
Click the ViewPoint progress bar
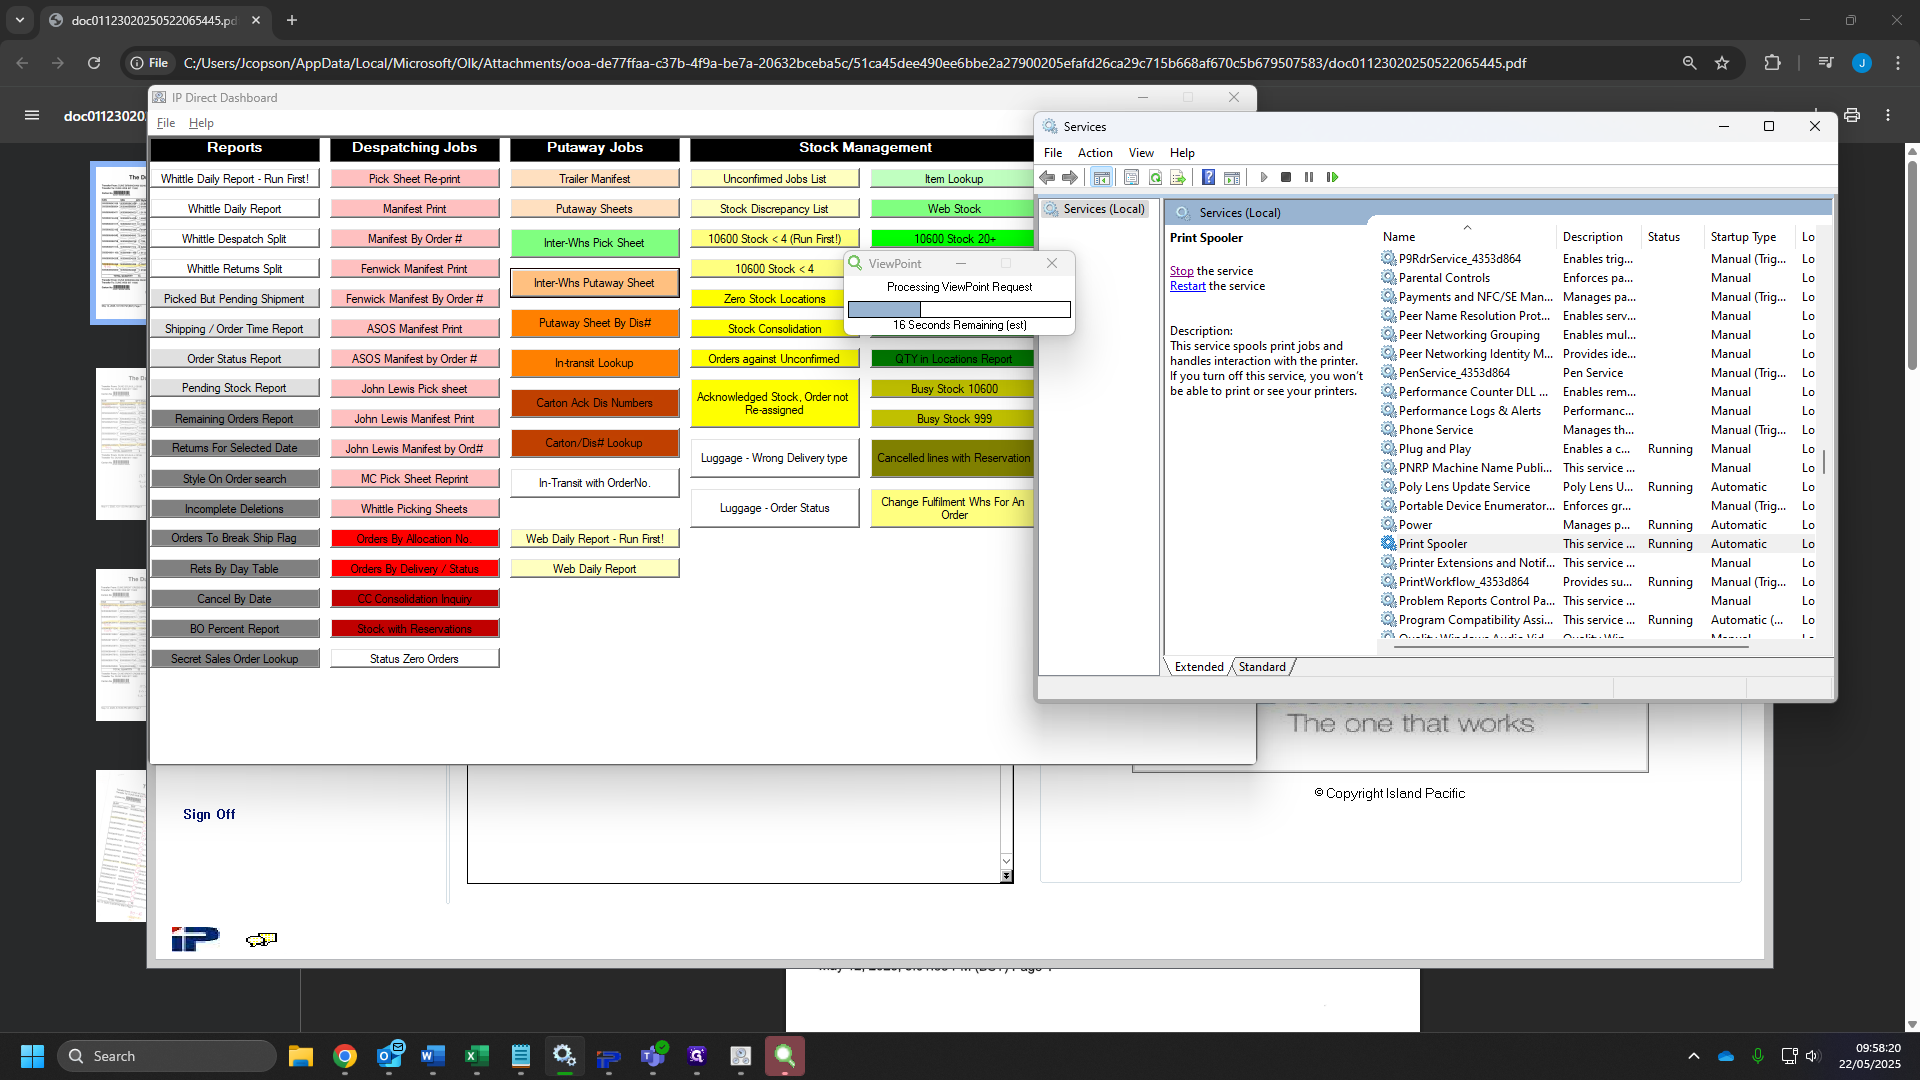pyautogui.click(x=959, y=310)
